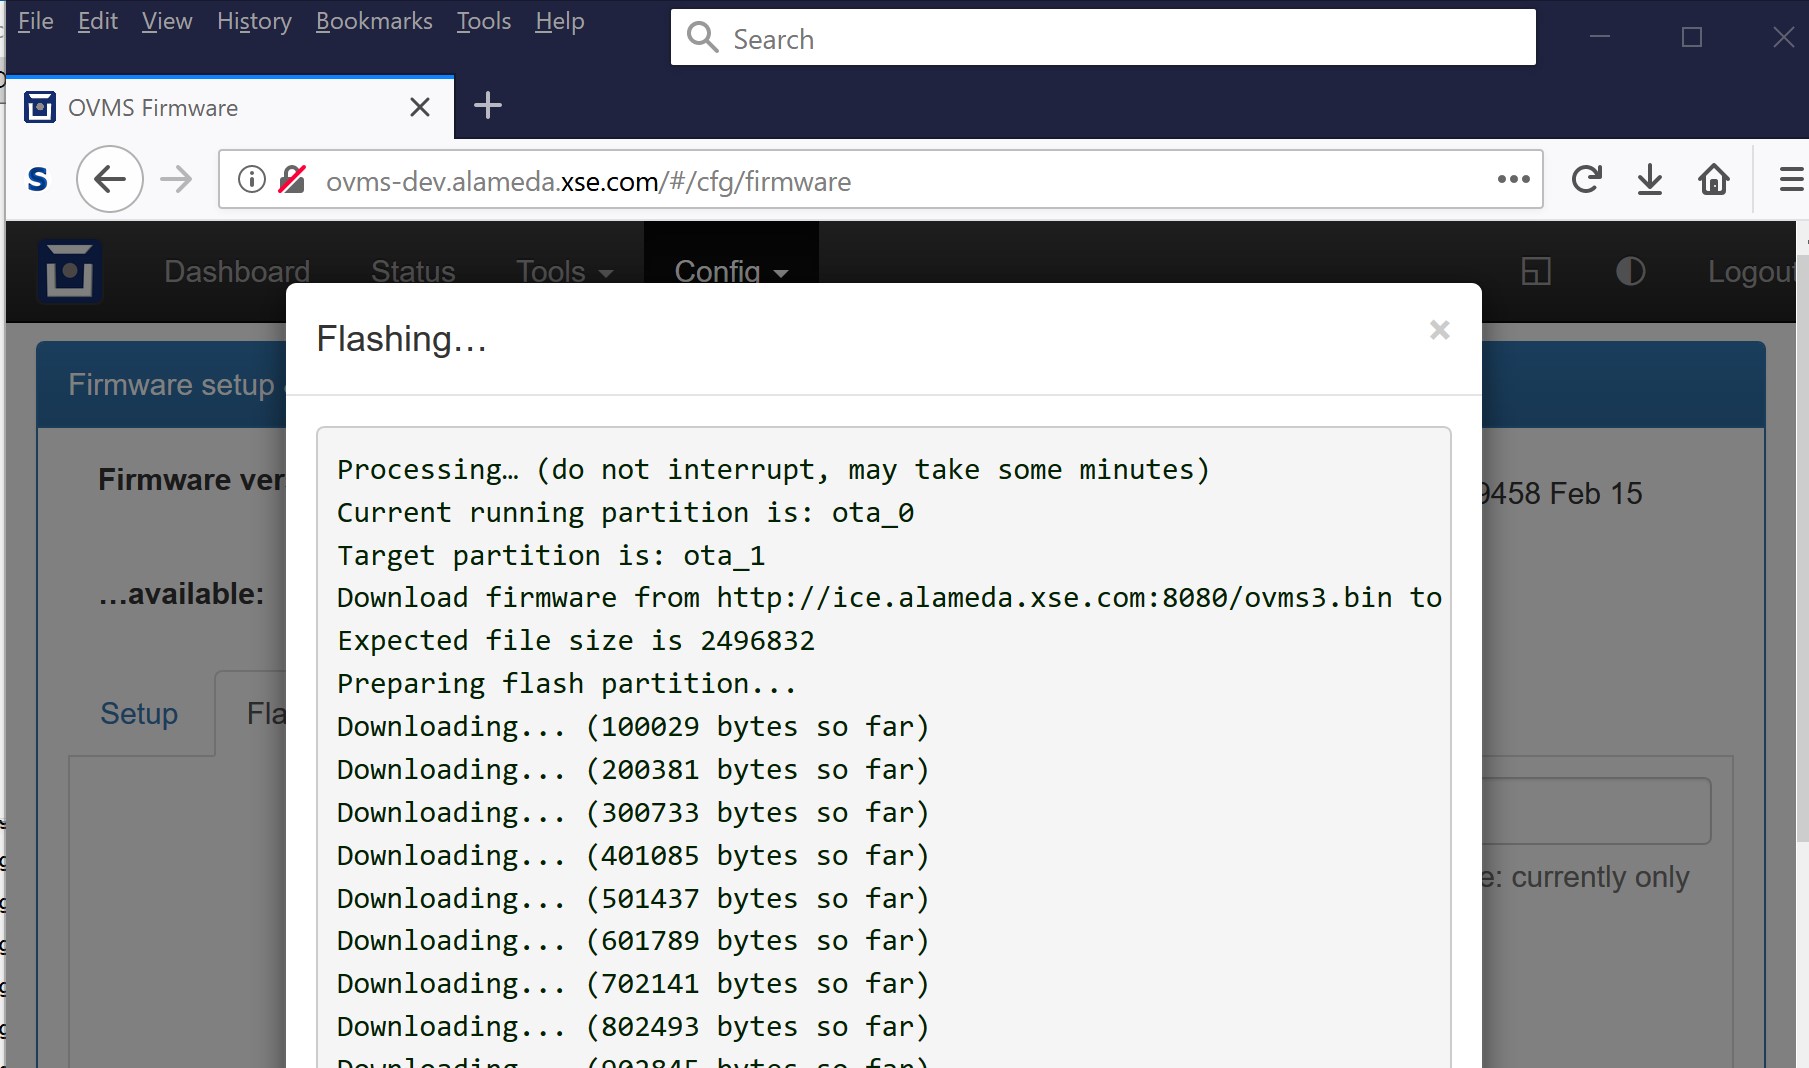Click the OVMS logo in navbar
This screenshot has height=1068, width=1809.
coord(69,271)
